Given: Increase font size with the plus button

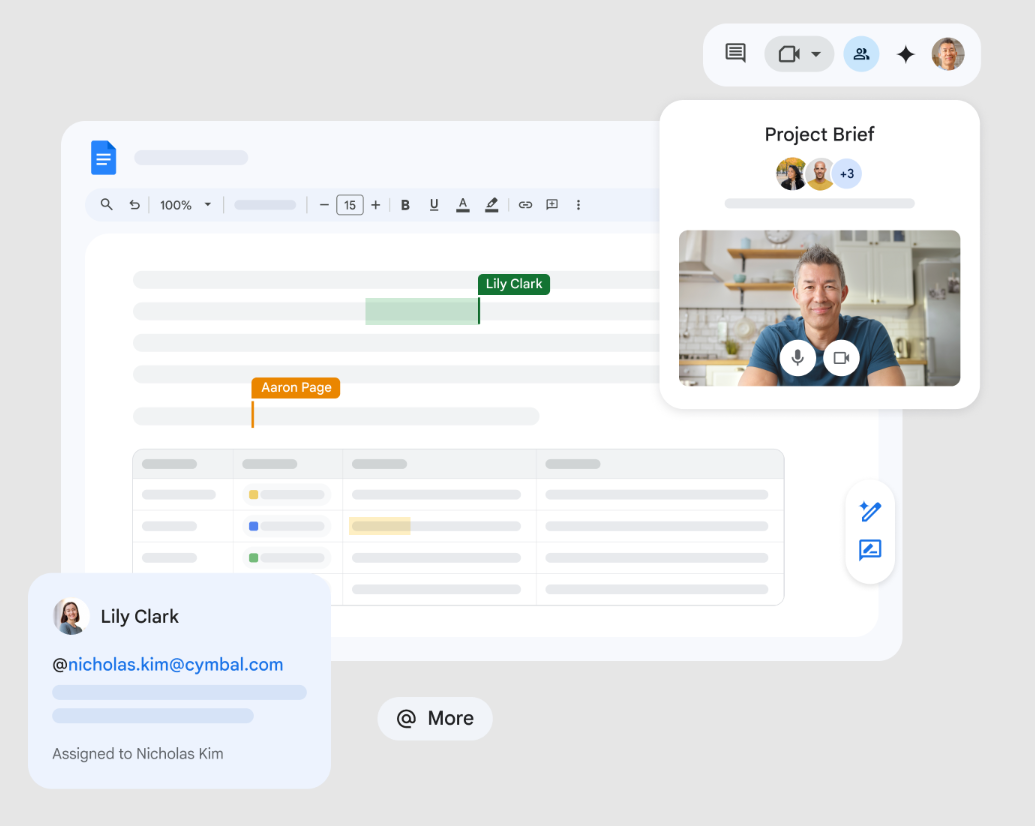Looking at the screenshot, I should click(x=376, y=205).
